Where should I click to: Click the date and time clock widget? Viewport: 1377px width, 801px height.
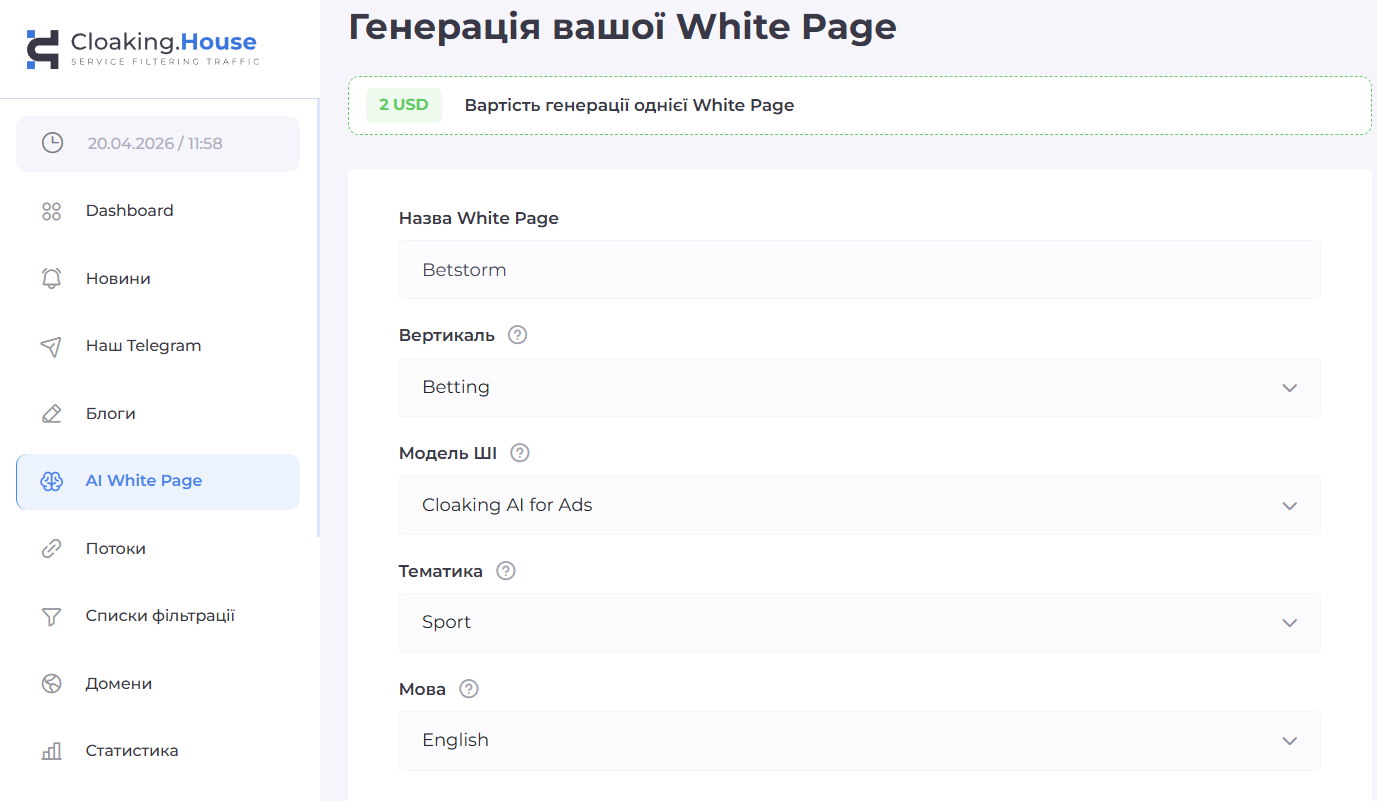[x=157, y=143]
